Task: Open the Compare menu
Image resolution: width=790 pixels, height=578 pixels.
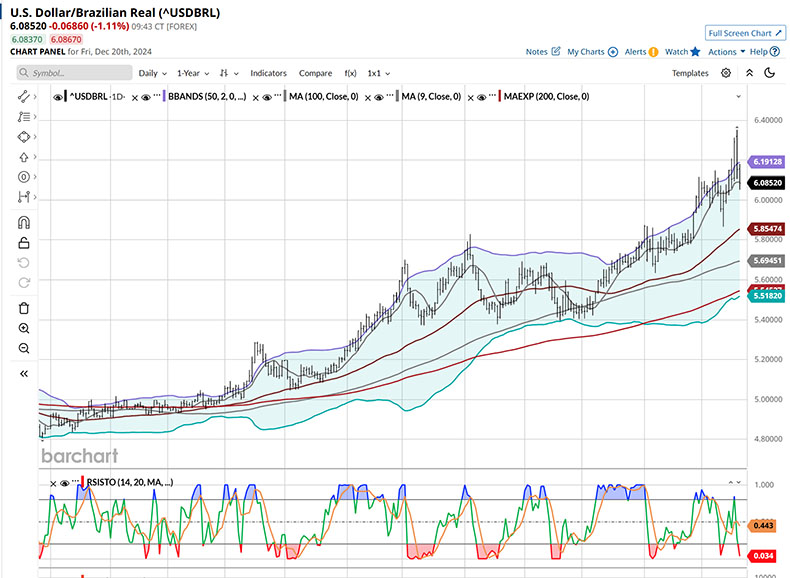Action: tap(315, 73)
